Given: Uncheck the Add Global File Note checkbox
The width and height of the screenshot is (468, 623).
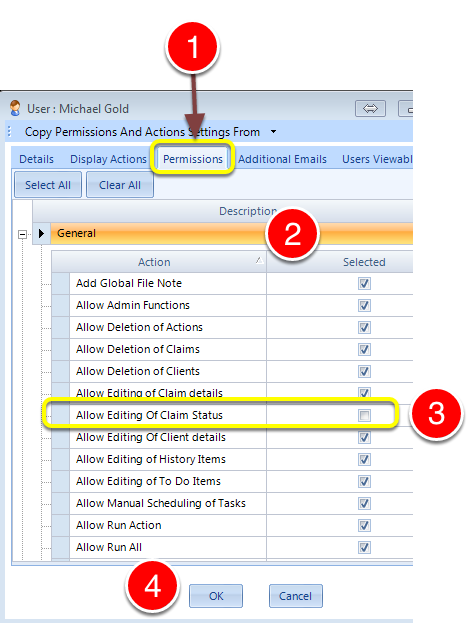Looking at the screenshot, I should (x=364, y=284).
